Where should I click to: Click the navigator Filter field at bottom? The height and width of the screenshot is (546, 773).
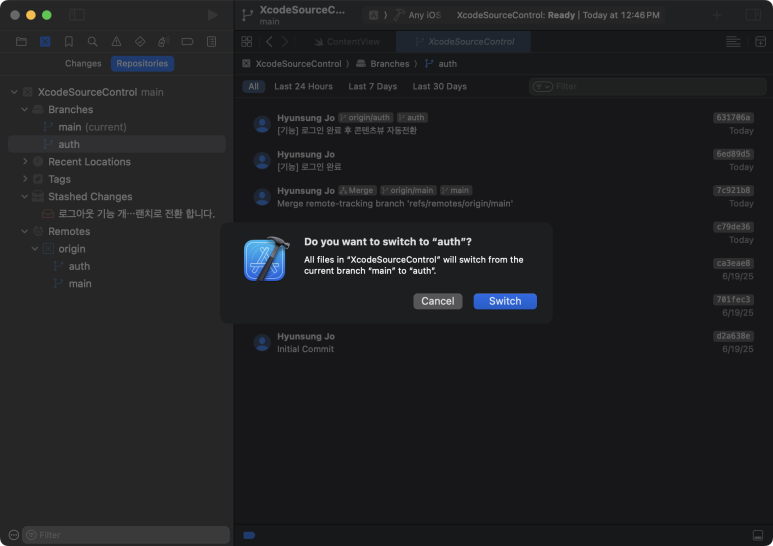[x=126, y=535]
